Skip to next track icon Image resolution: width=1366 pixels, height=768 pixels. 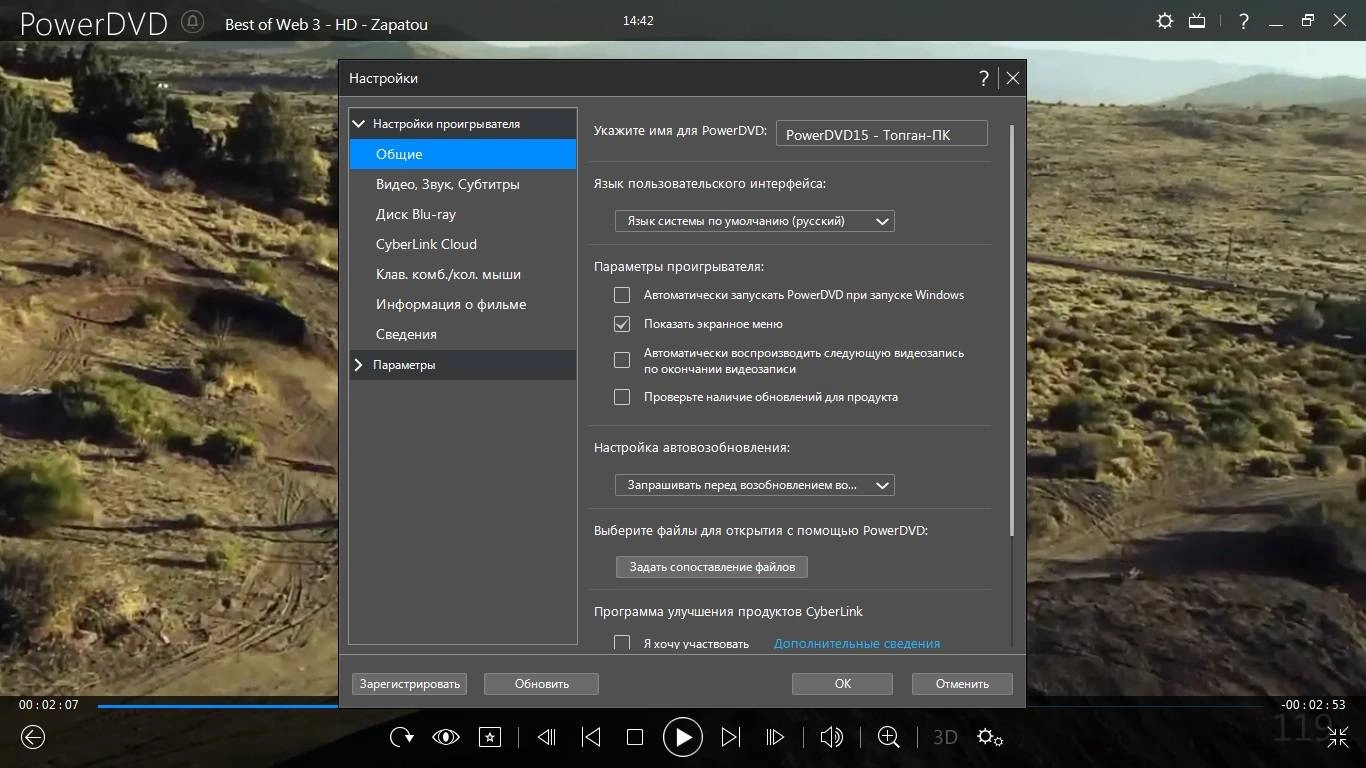pos(731,737)
